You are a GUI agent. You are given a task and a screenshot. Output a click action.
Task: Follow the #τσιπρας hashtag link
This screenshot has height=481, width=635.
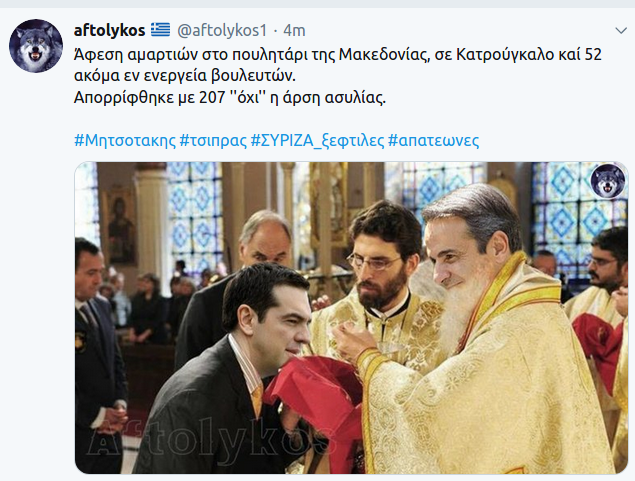click(x=213, y=140)
